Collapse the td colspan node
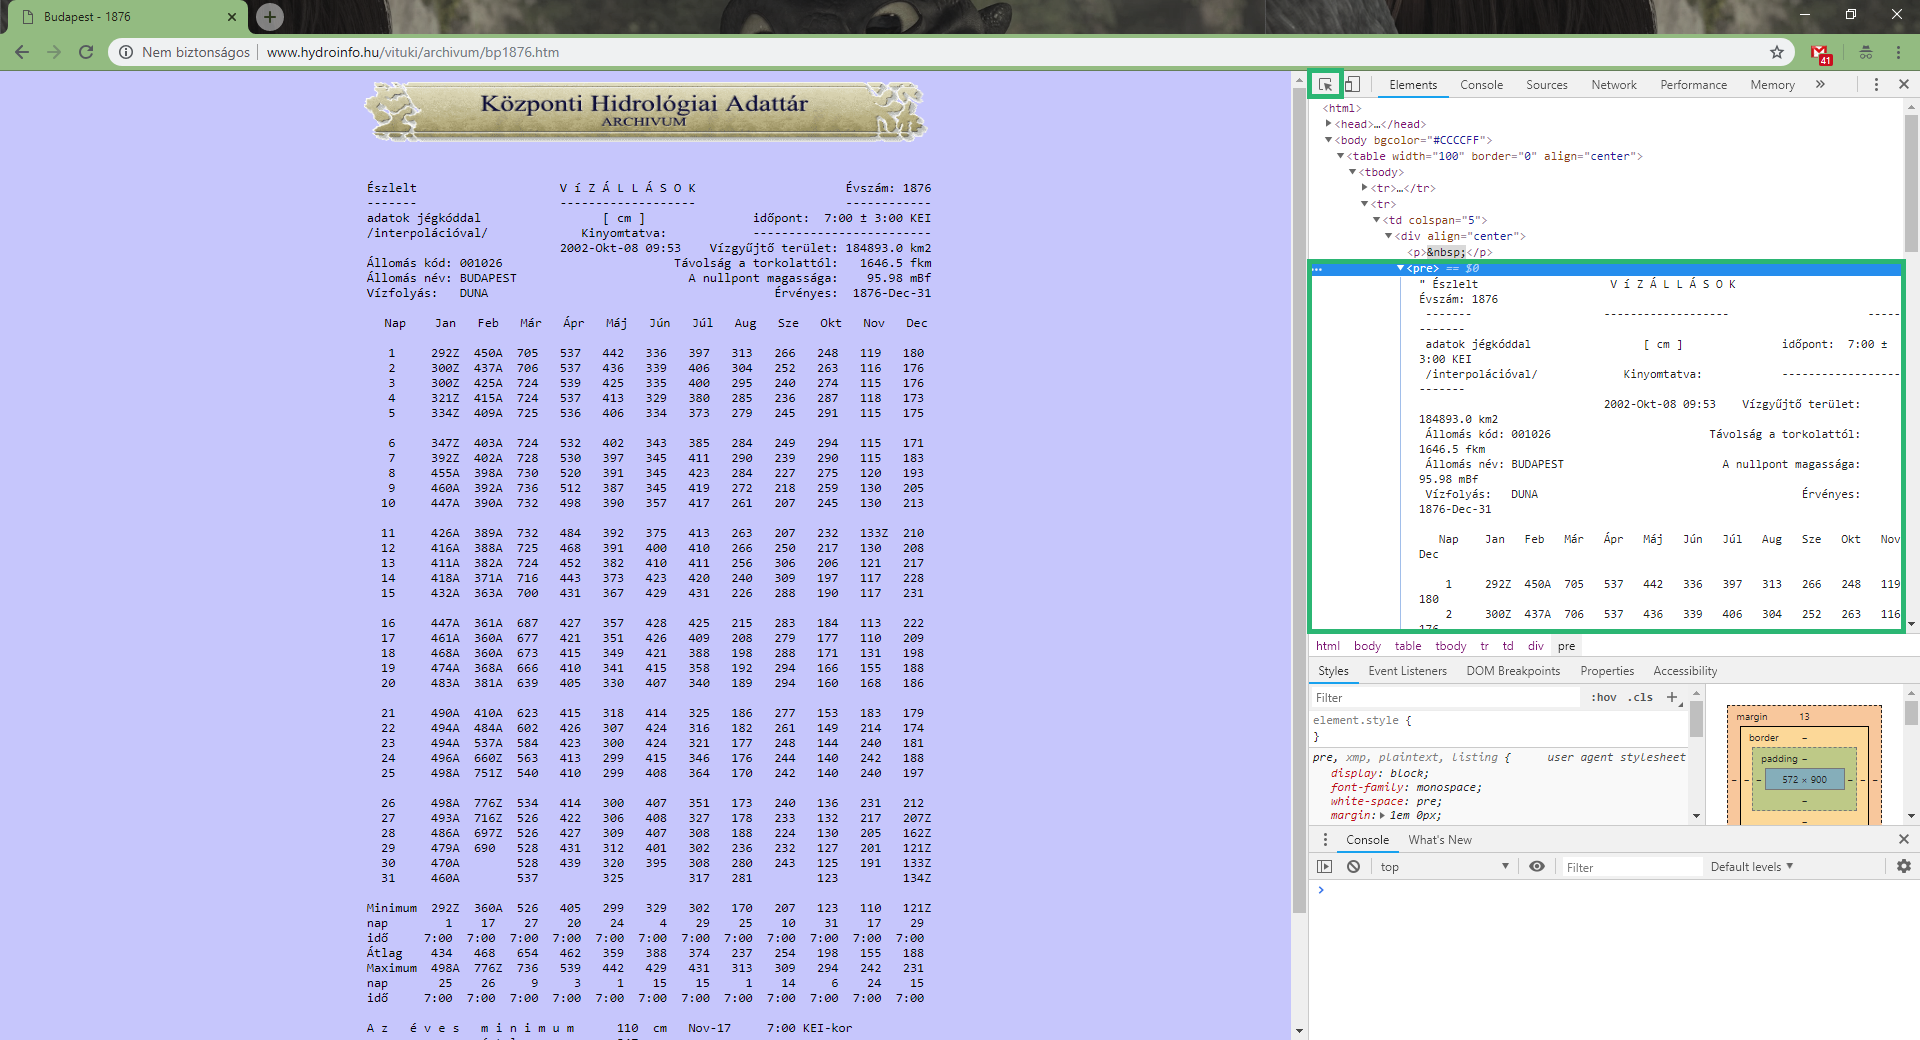 (1377, 220)
